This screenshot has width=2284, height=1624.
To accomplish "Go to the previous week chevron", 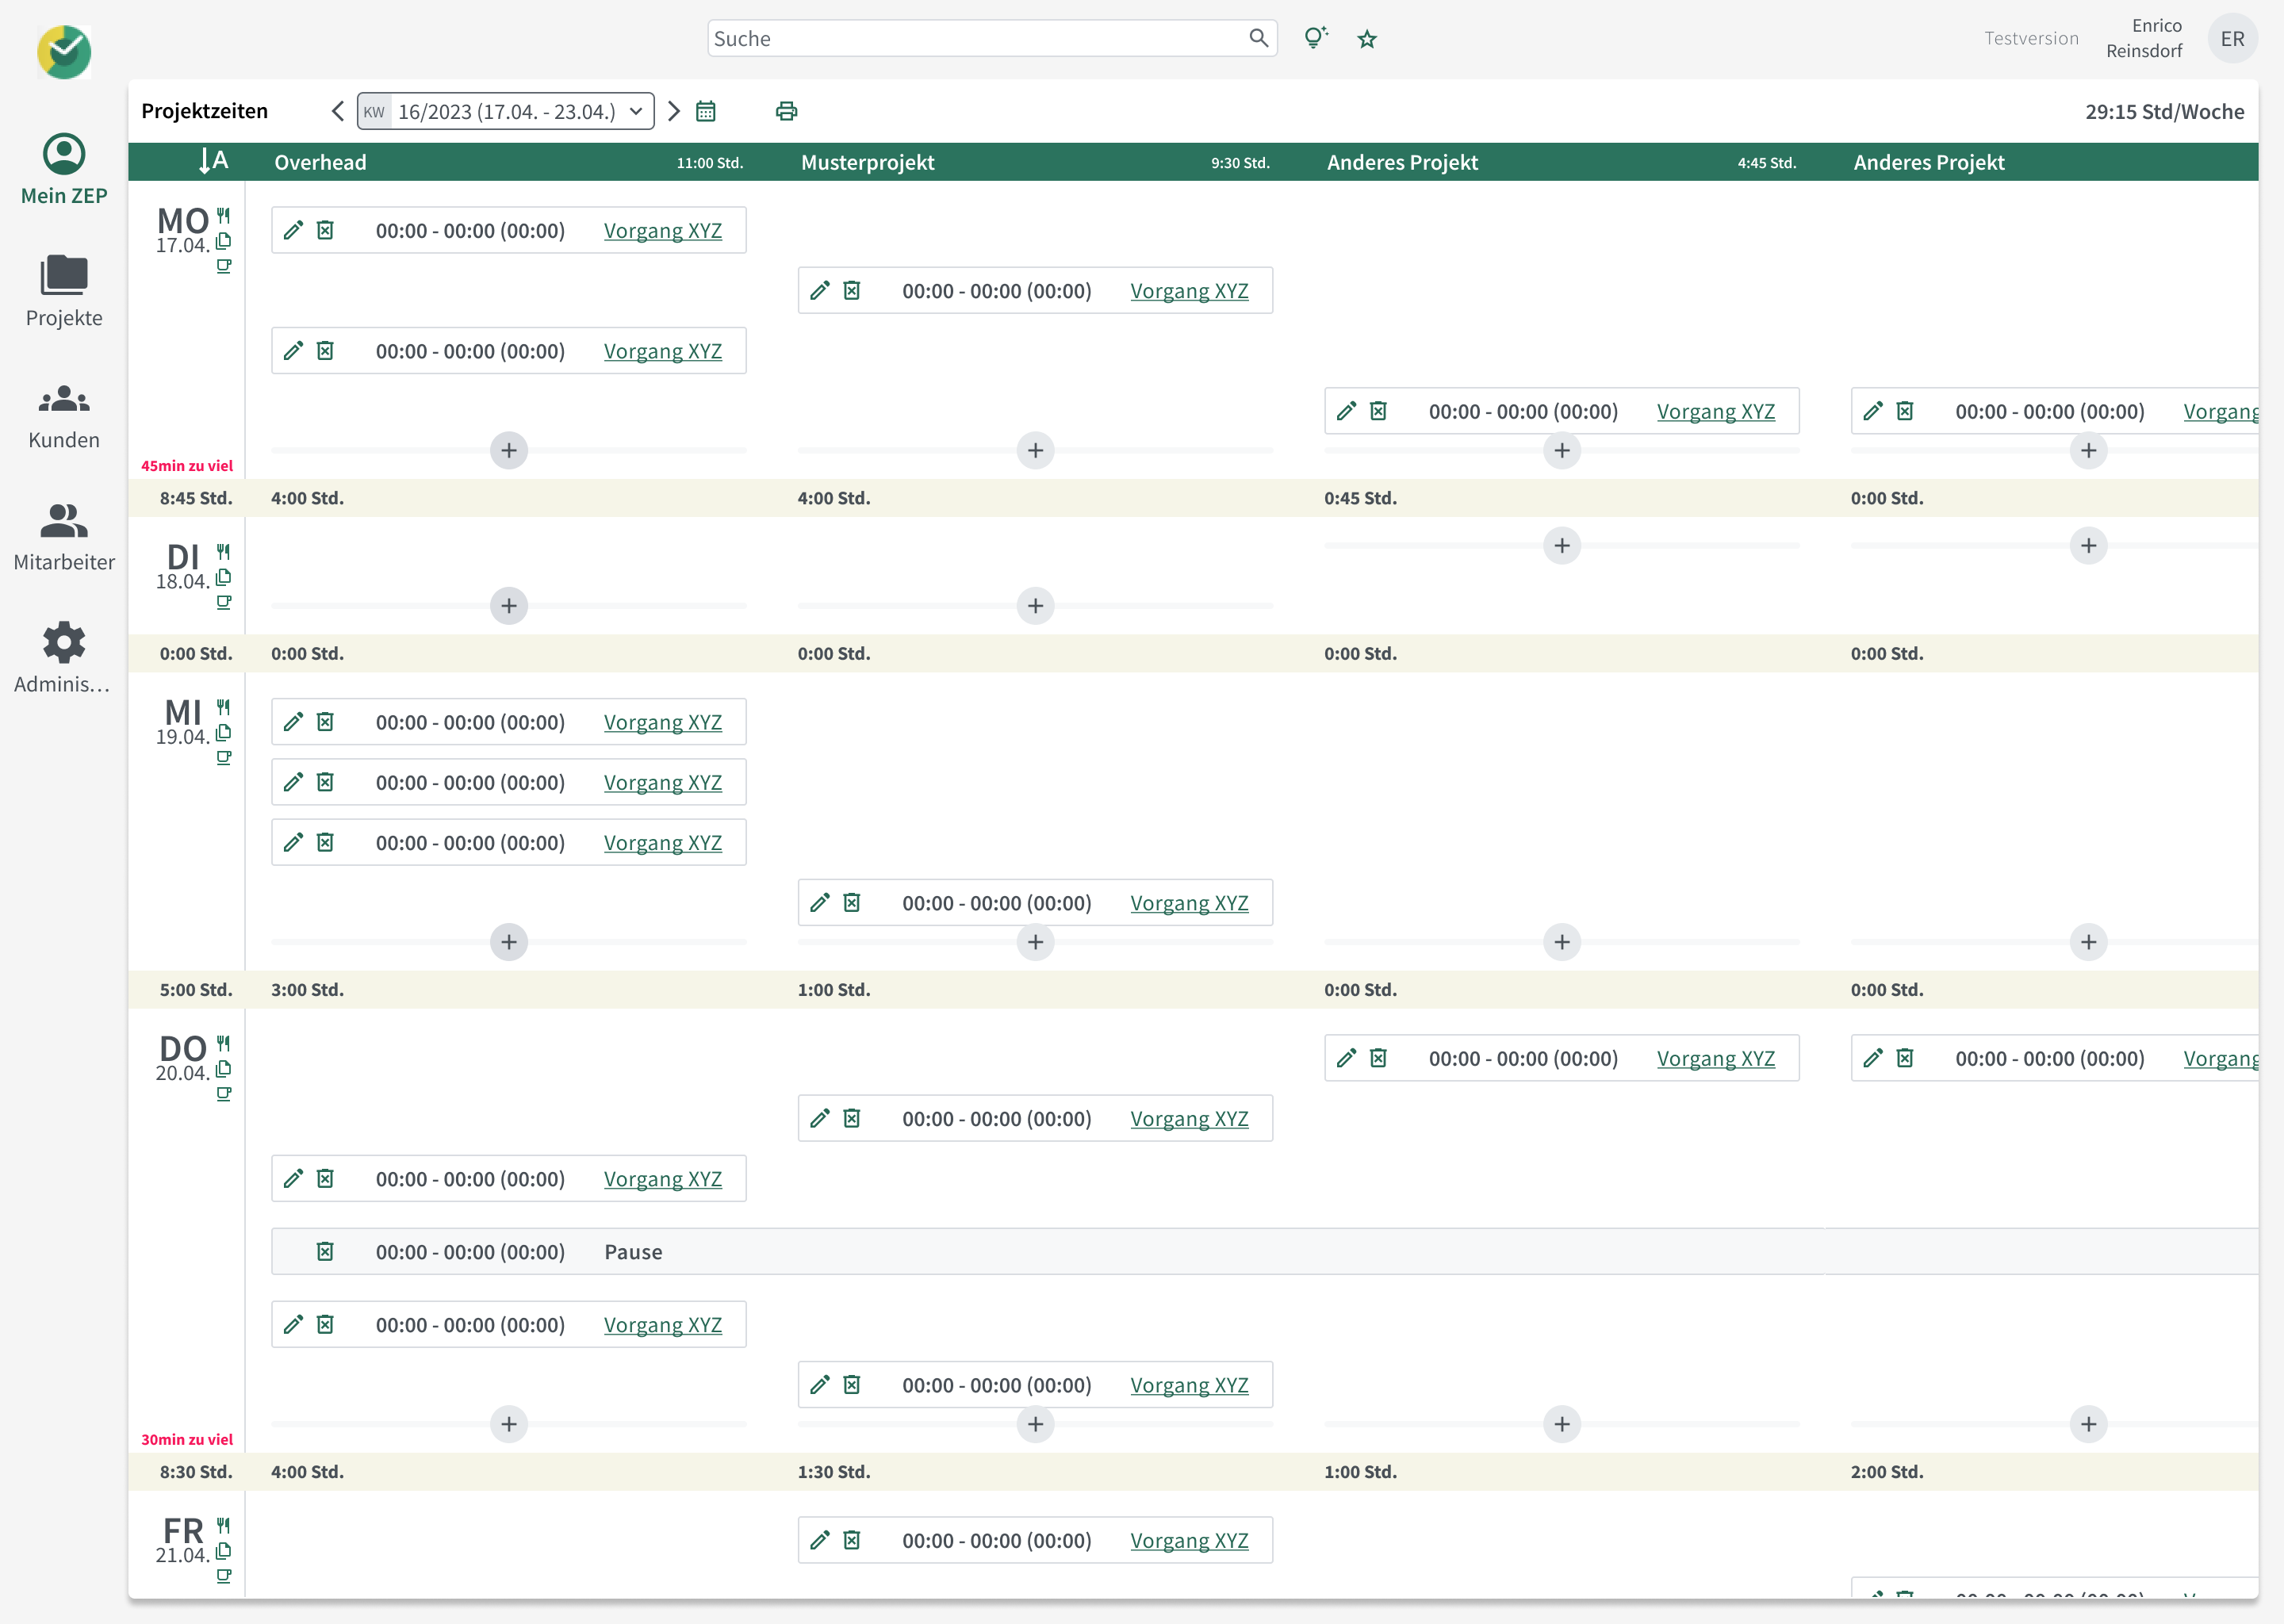I will [338, 111].
